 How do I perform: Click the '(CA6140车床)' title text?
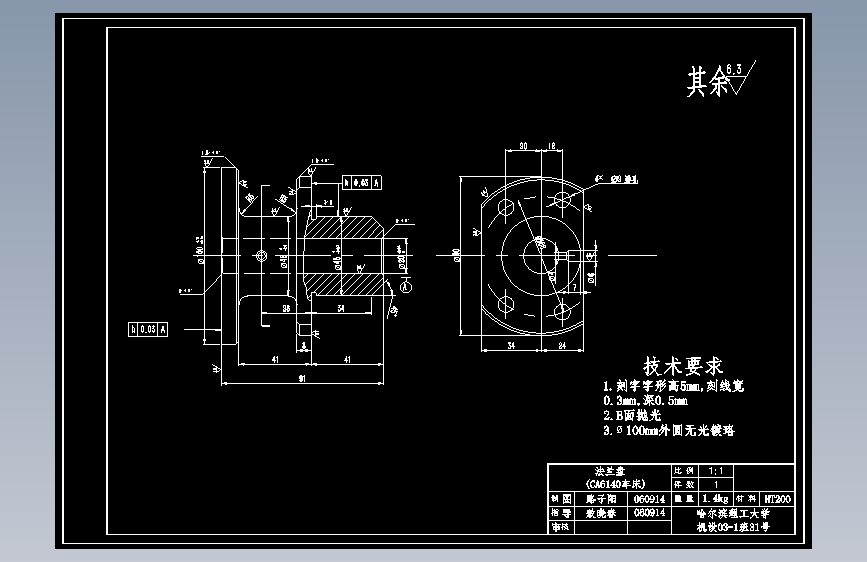click(615, 484)
